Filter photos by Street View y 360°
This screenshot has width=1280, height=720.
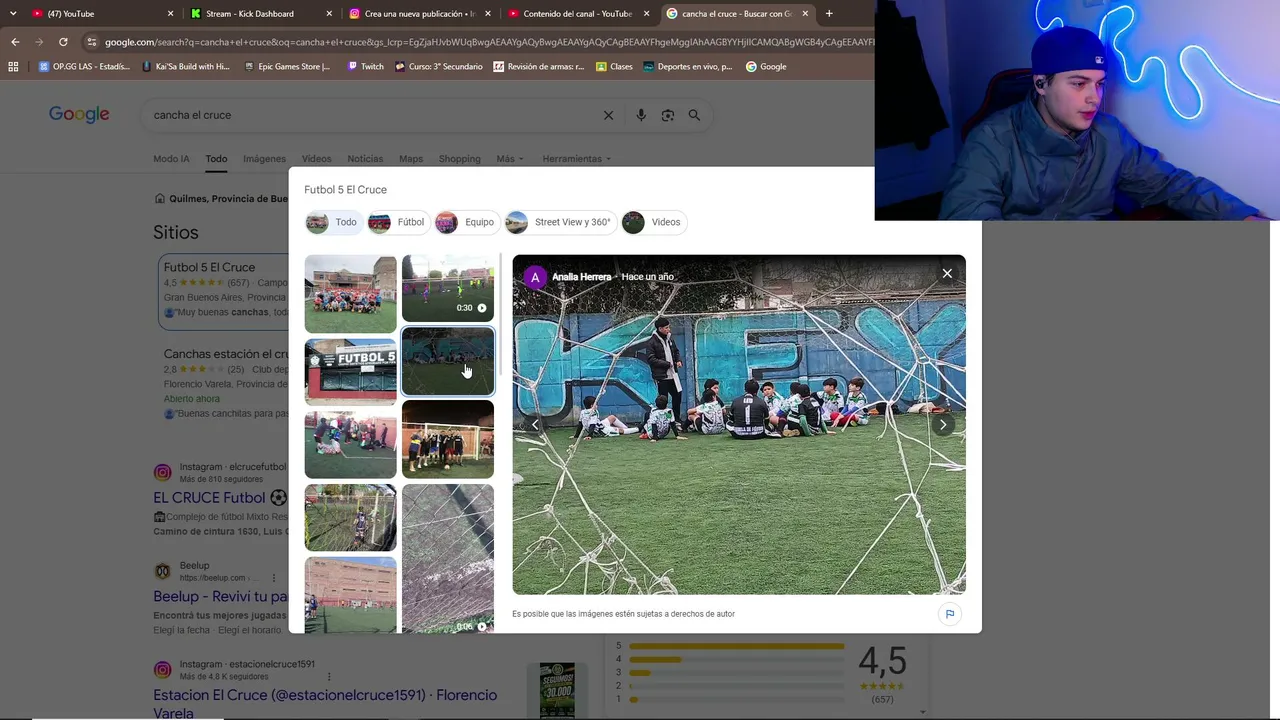pyautogui.click(x=559, y=222)
